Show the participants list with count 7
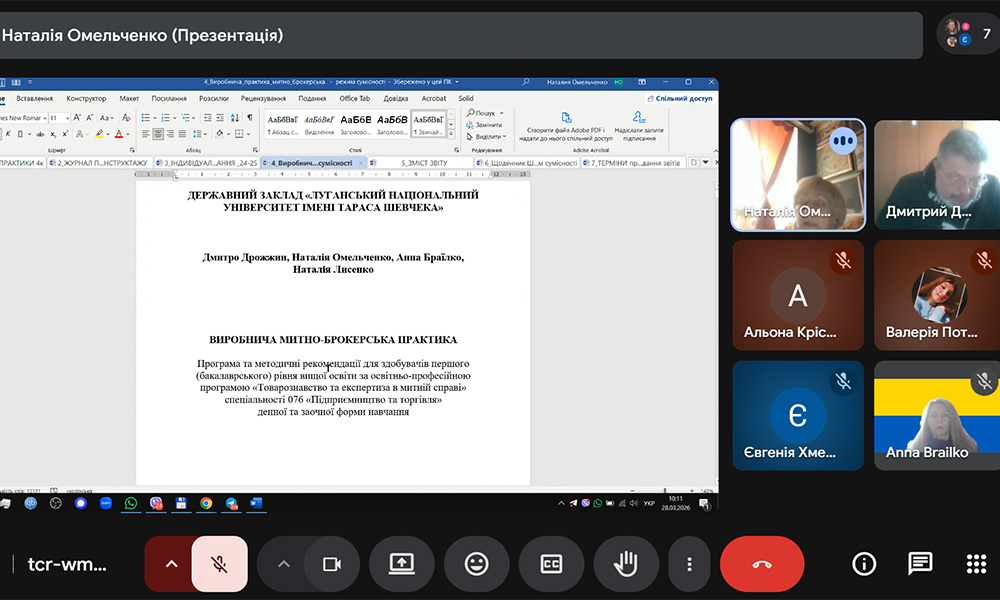Screen dimensions: 1000x600 tap(967, 34)
